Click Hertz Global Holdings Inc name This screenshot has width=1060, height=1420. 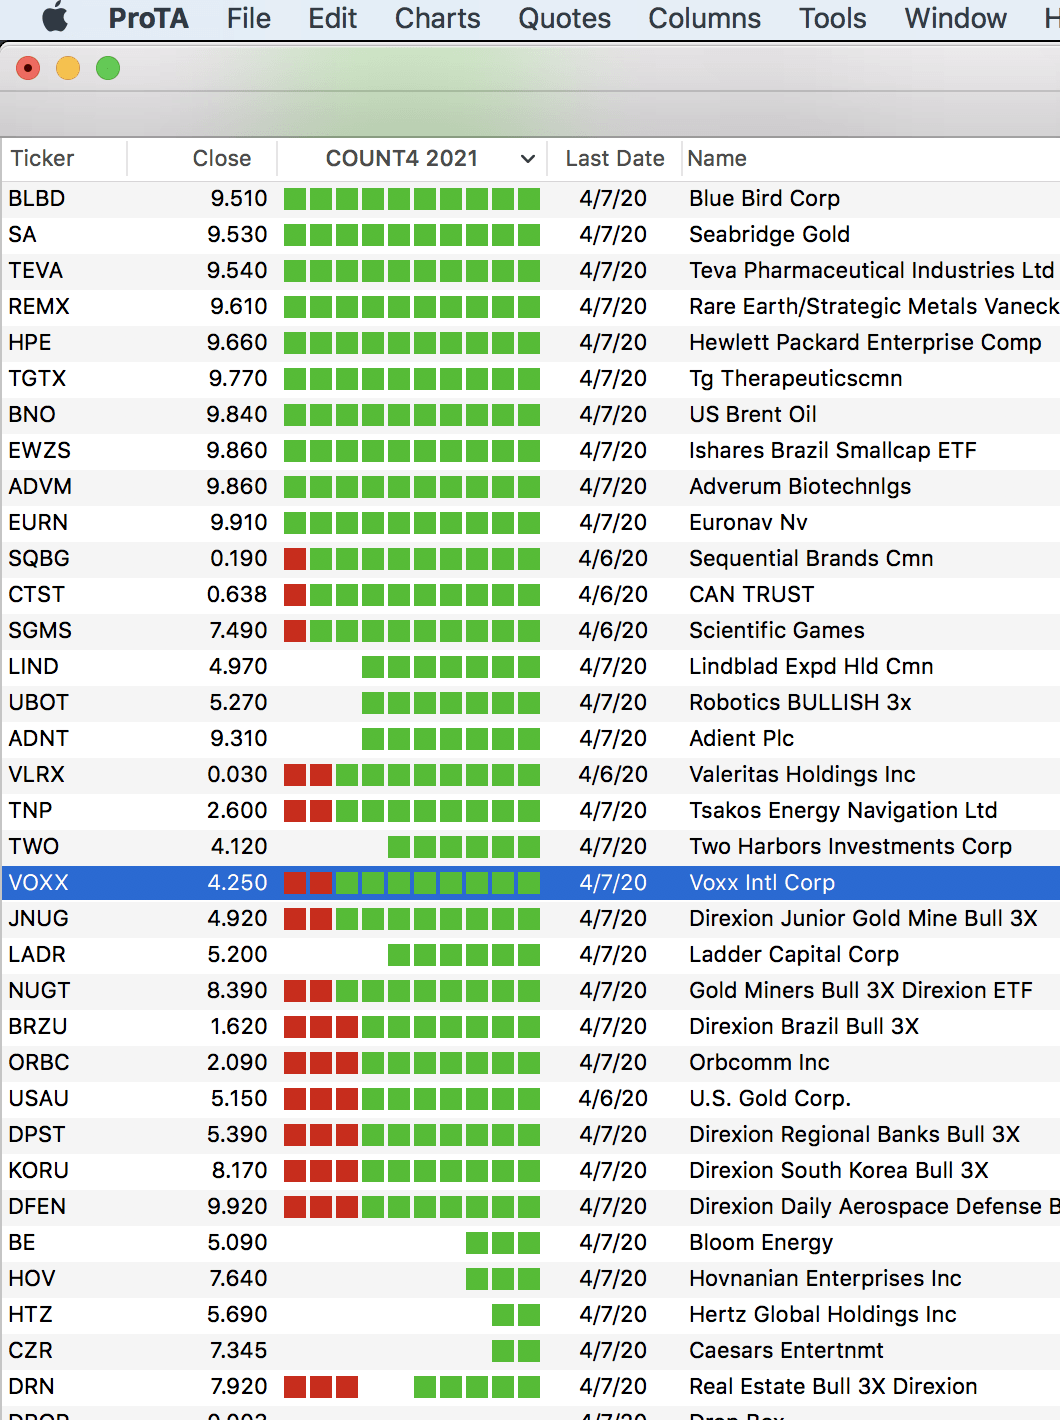coord(822,1315)
